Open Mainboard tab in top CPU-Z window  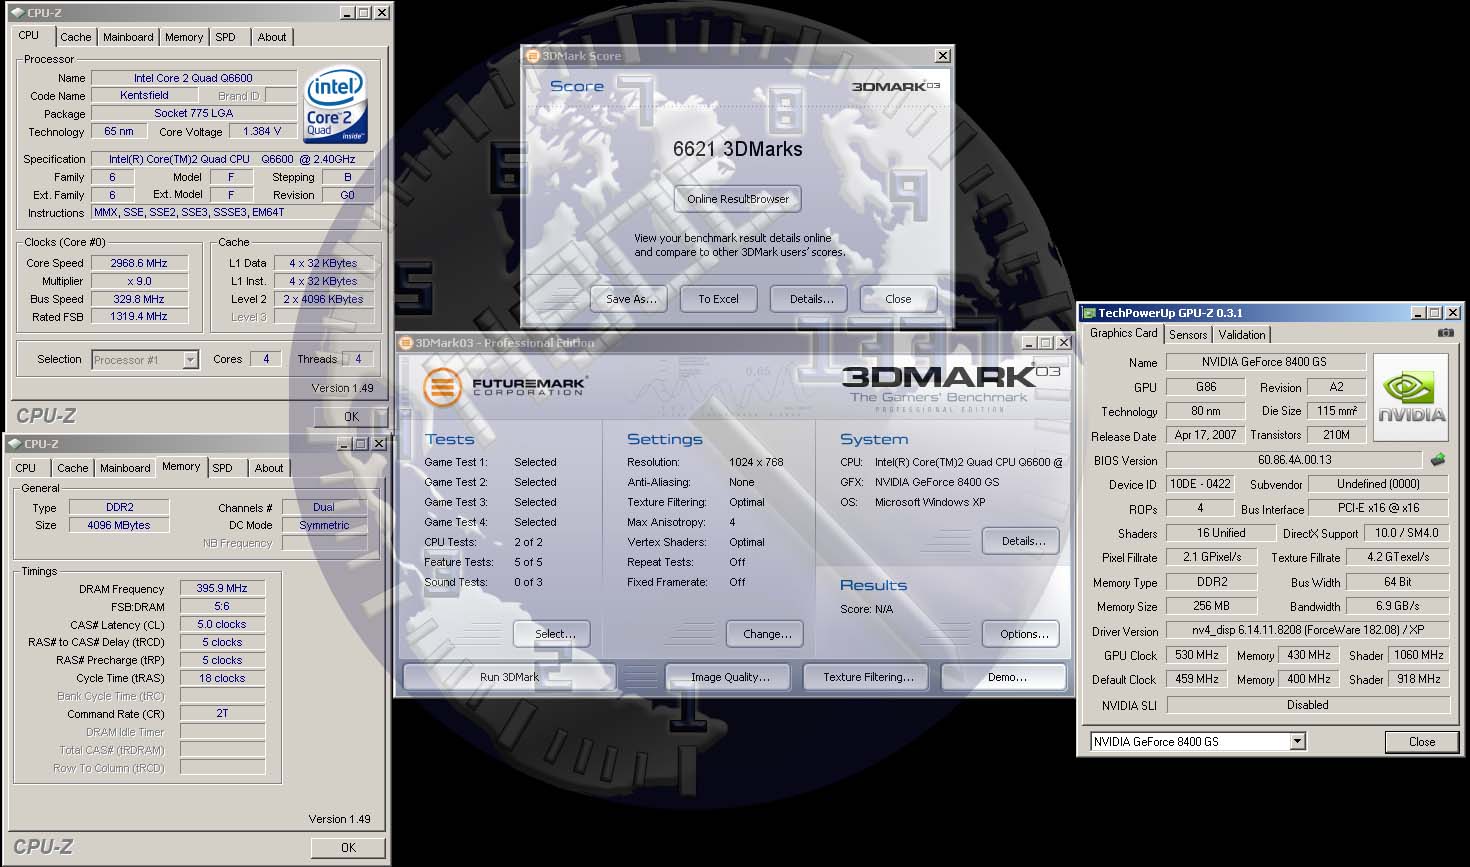tap(128, 37)
